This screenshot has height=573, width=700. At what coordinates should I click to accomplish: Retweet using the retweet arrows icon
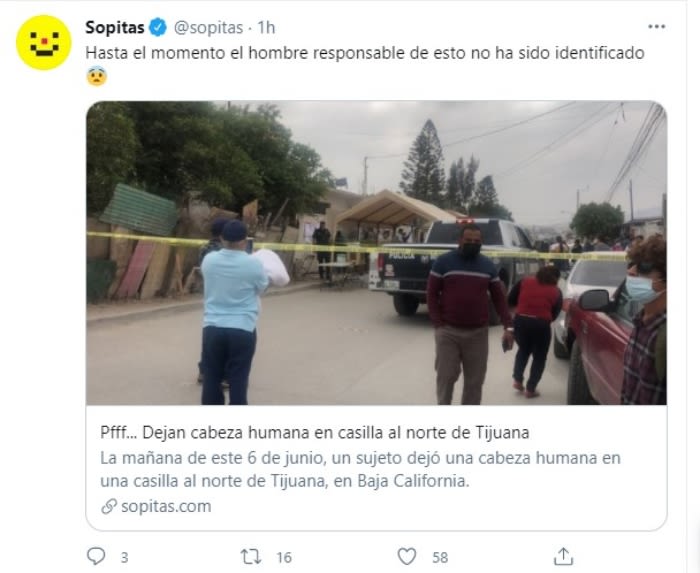[250, 556]
